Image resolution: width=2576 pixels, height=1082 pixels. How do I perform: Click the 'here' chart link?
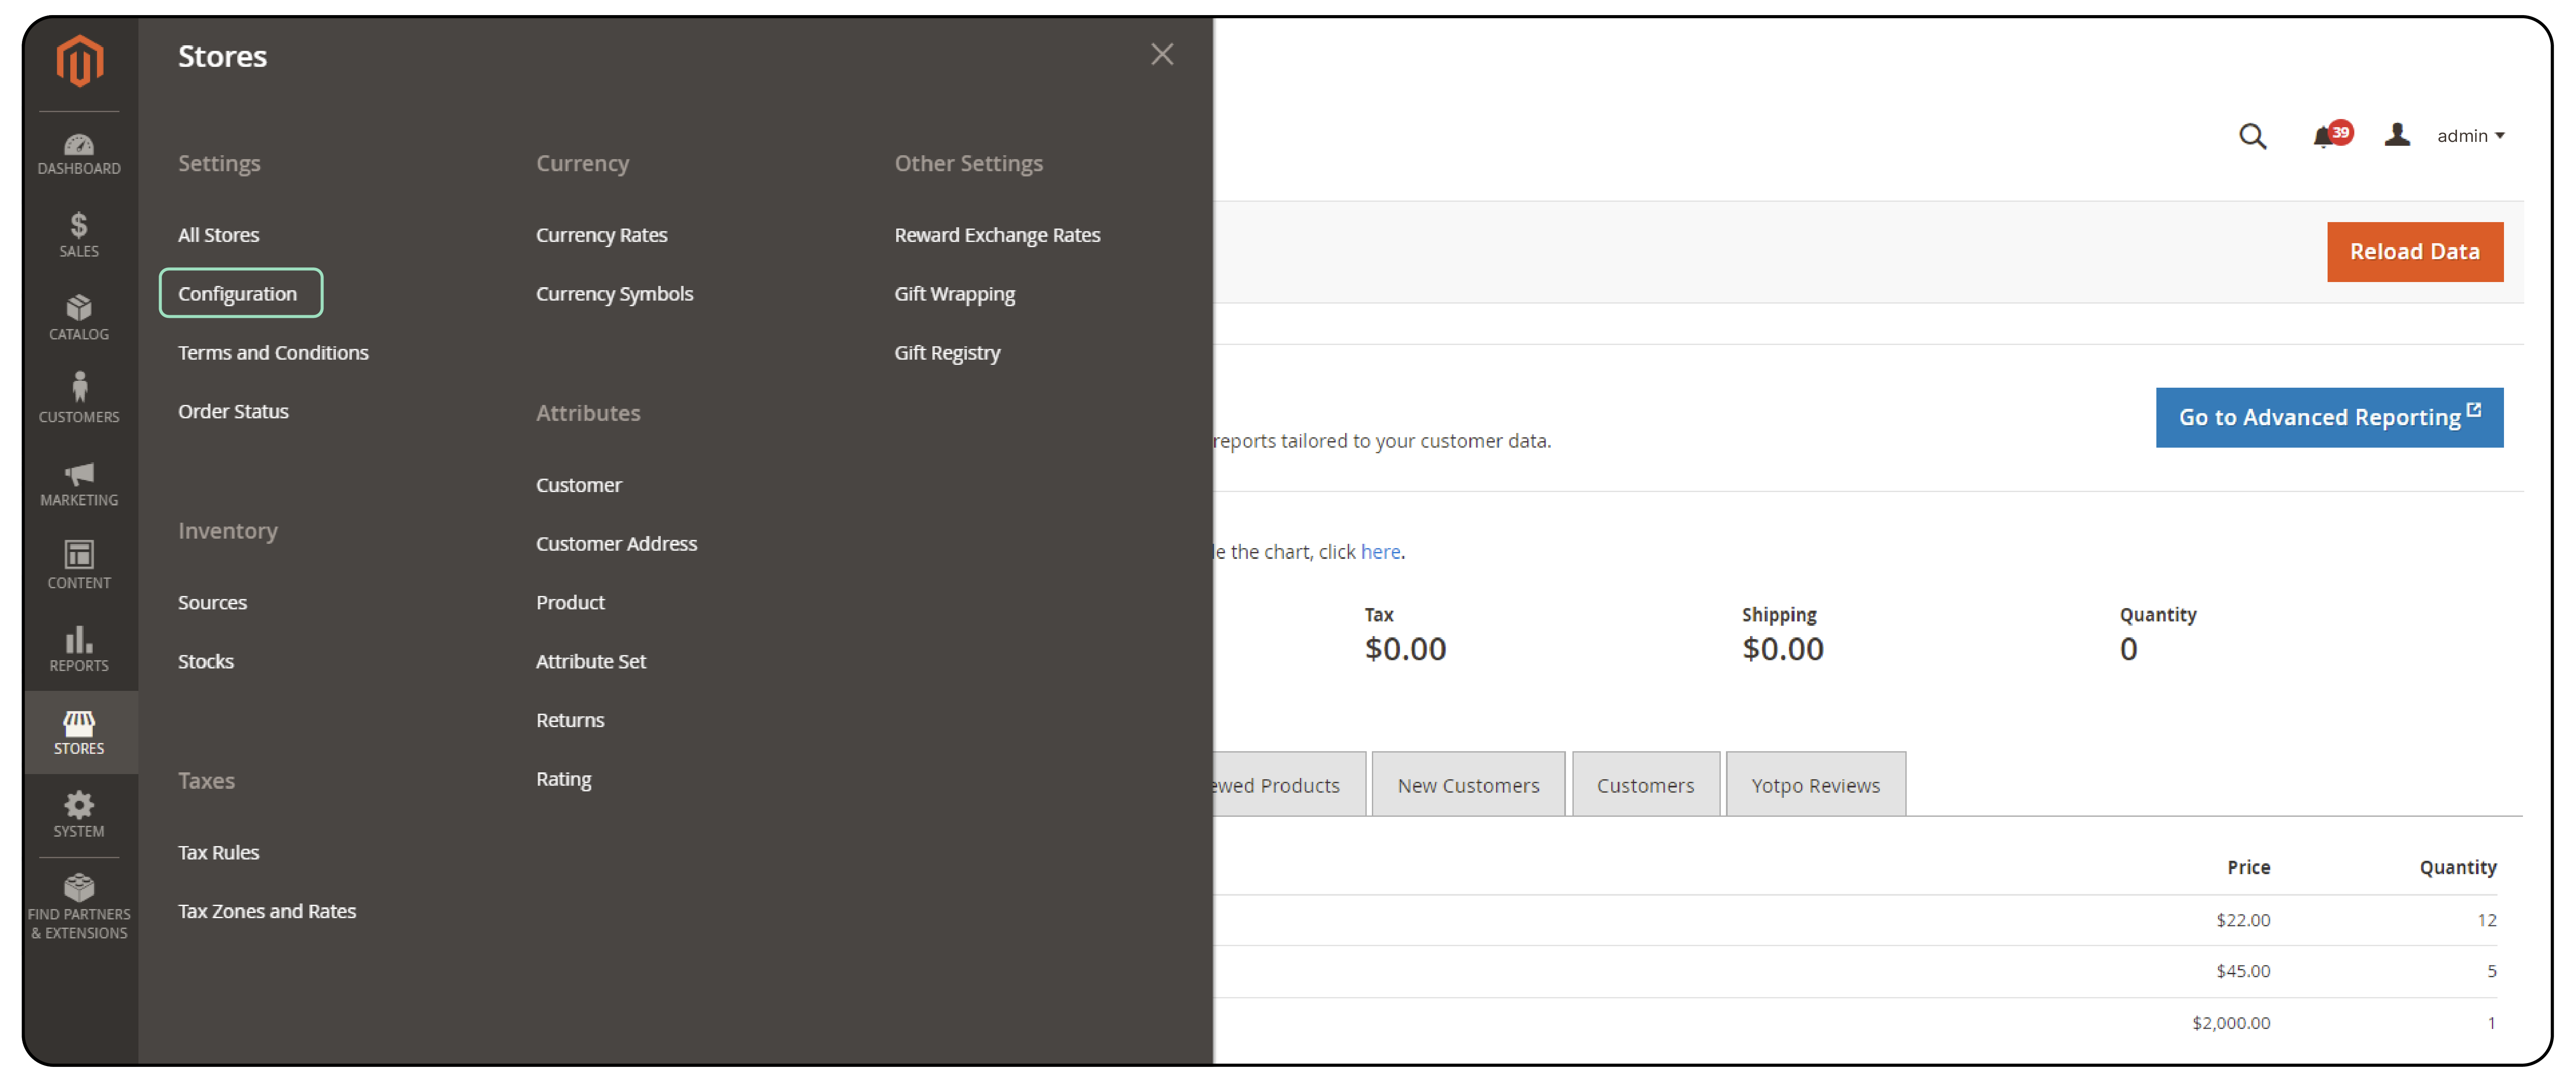(1380, 552)
